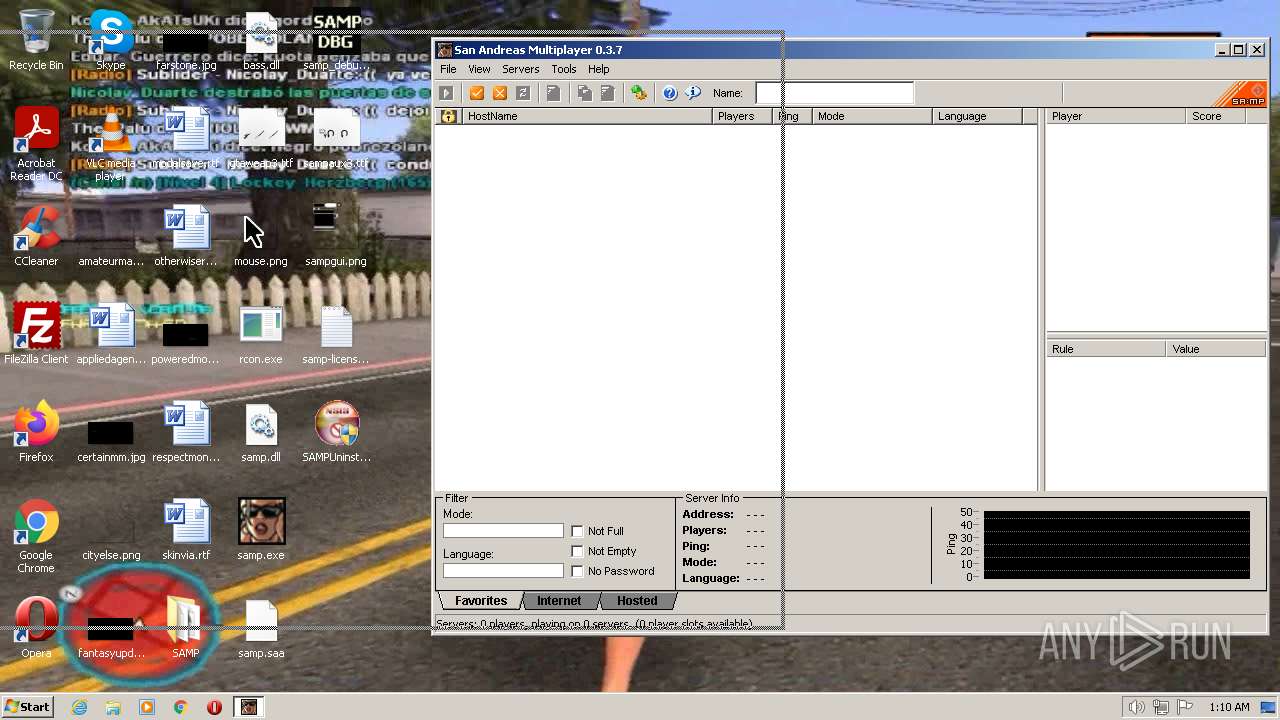Select the Firefox desktop shortcut
Screen dimensions: 1280x720
(x=36, y=433)
